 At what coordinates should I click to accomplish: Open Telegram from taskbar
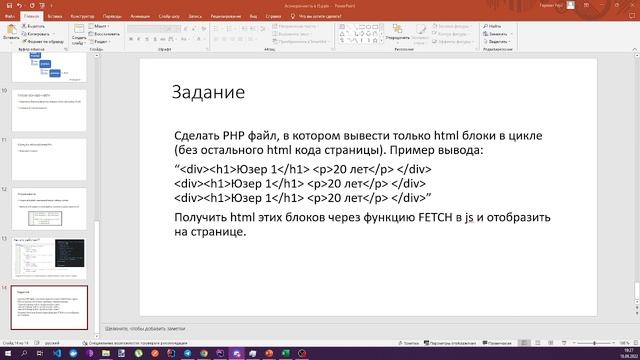188,353
